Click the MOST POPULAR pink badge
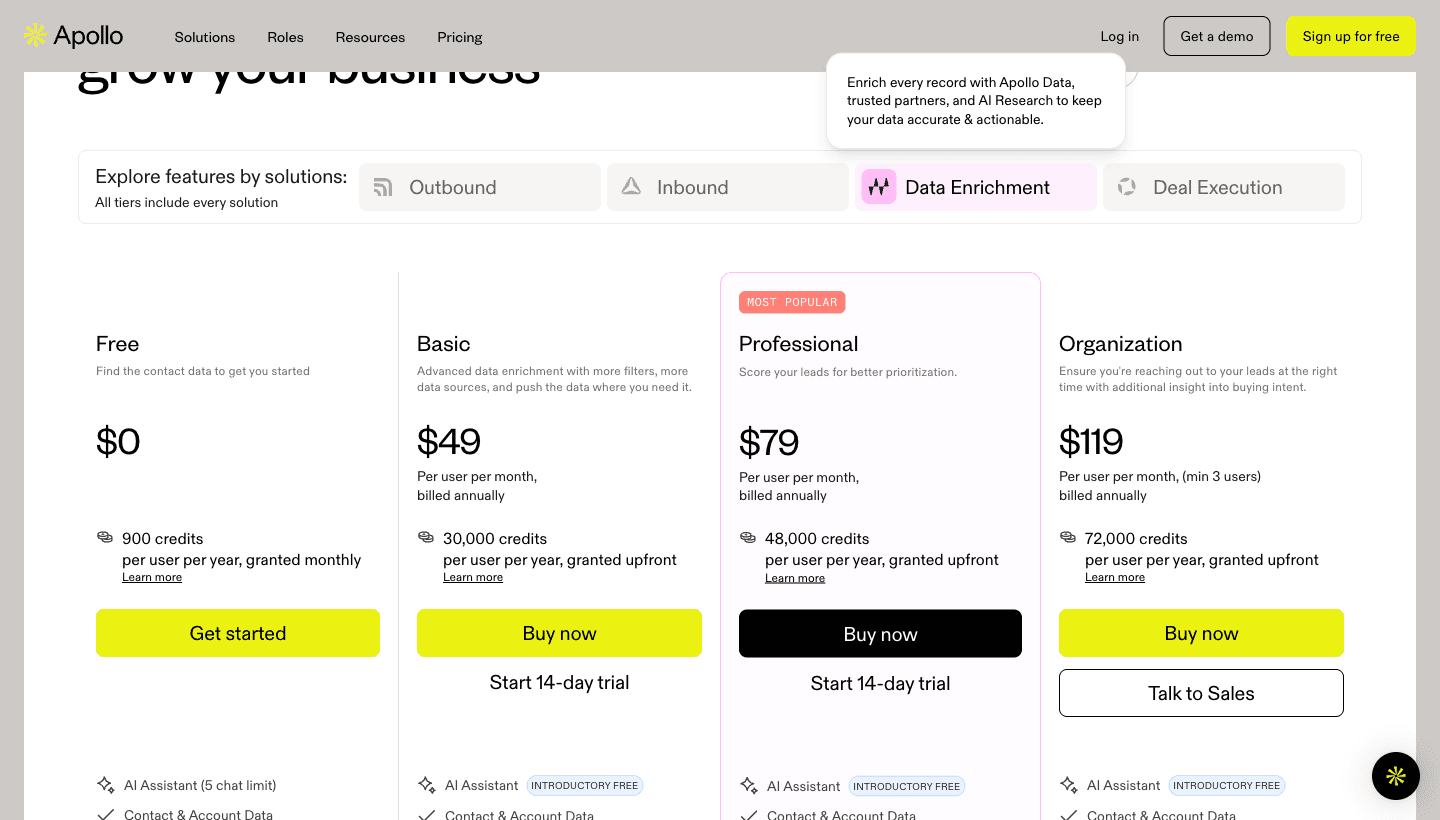Screen dimensions: 1440x820 [792, 302]
